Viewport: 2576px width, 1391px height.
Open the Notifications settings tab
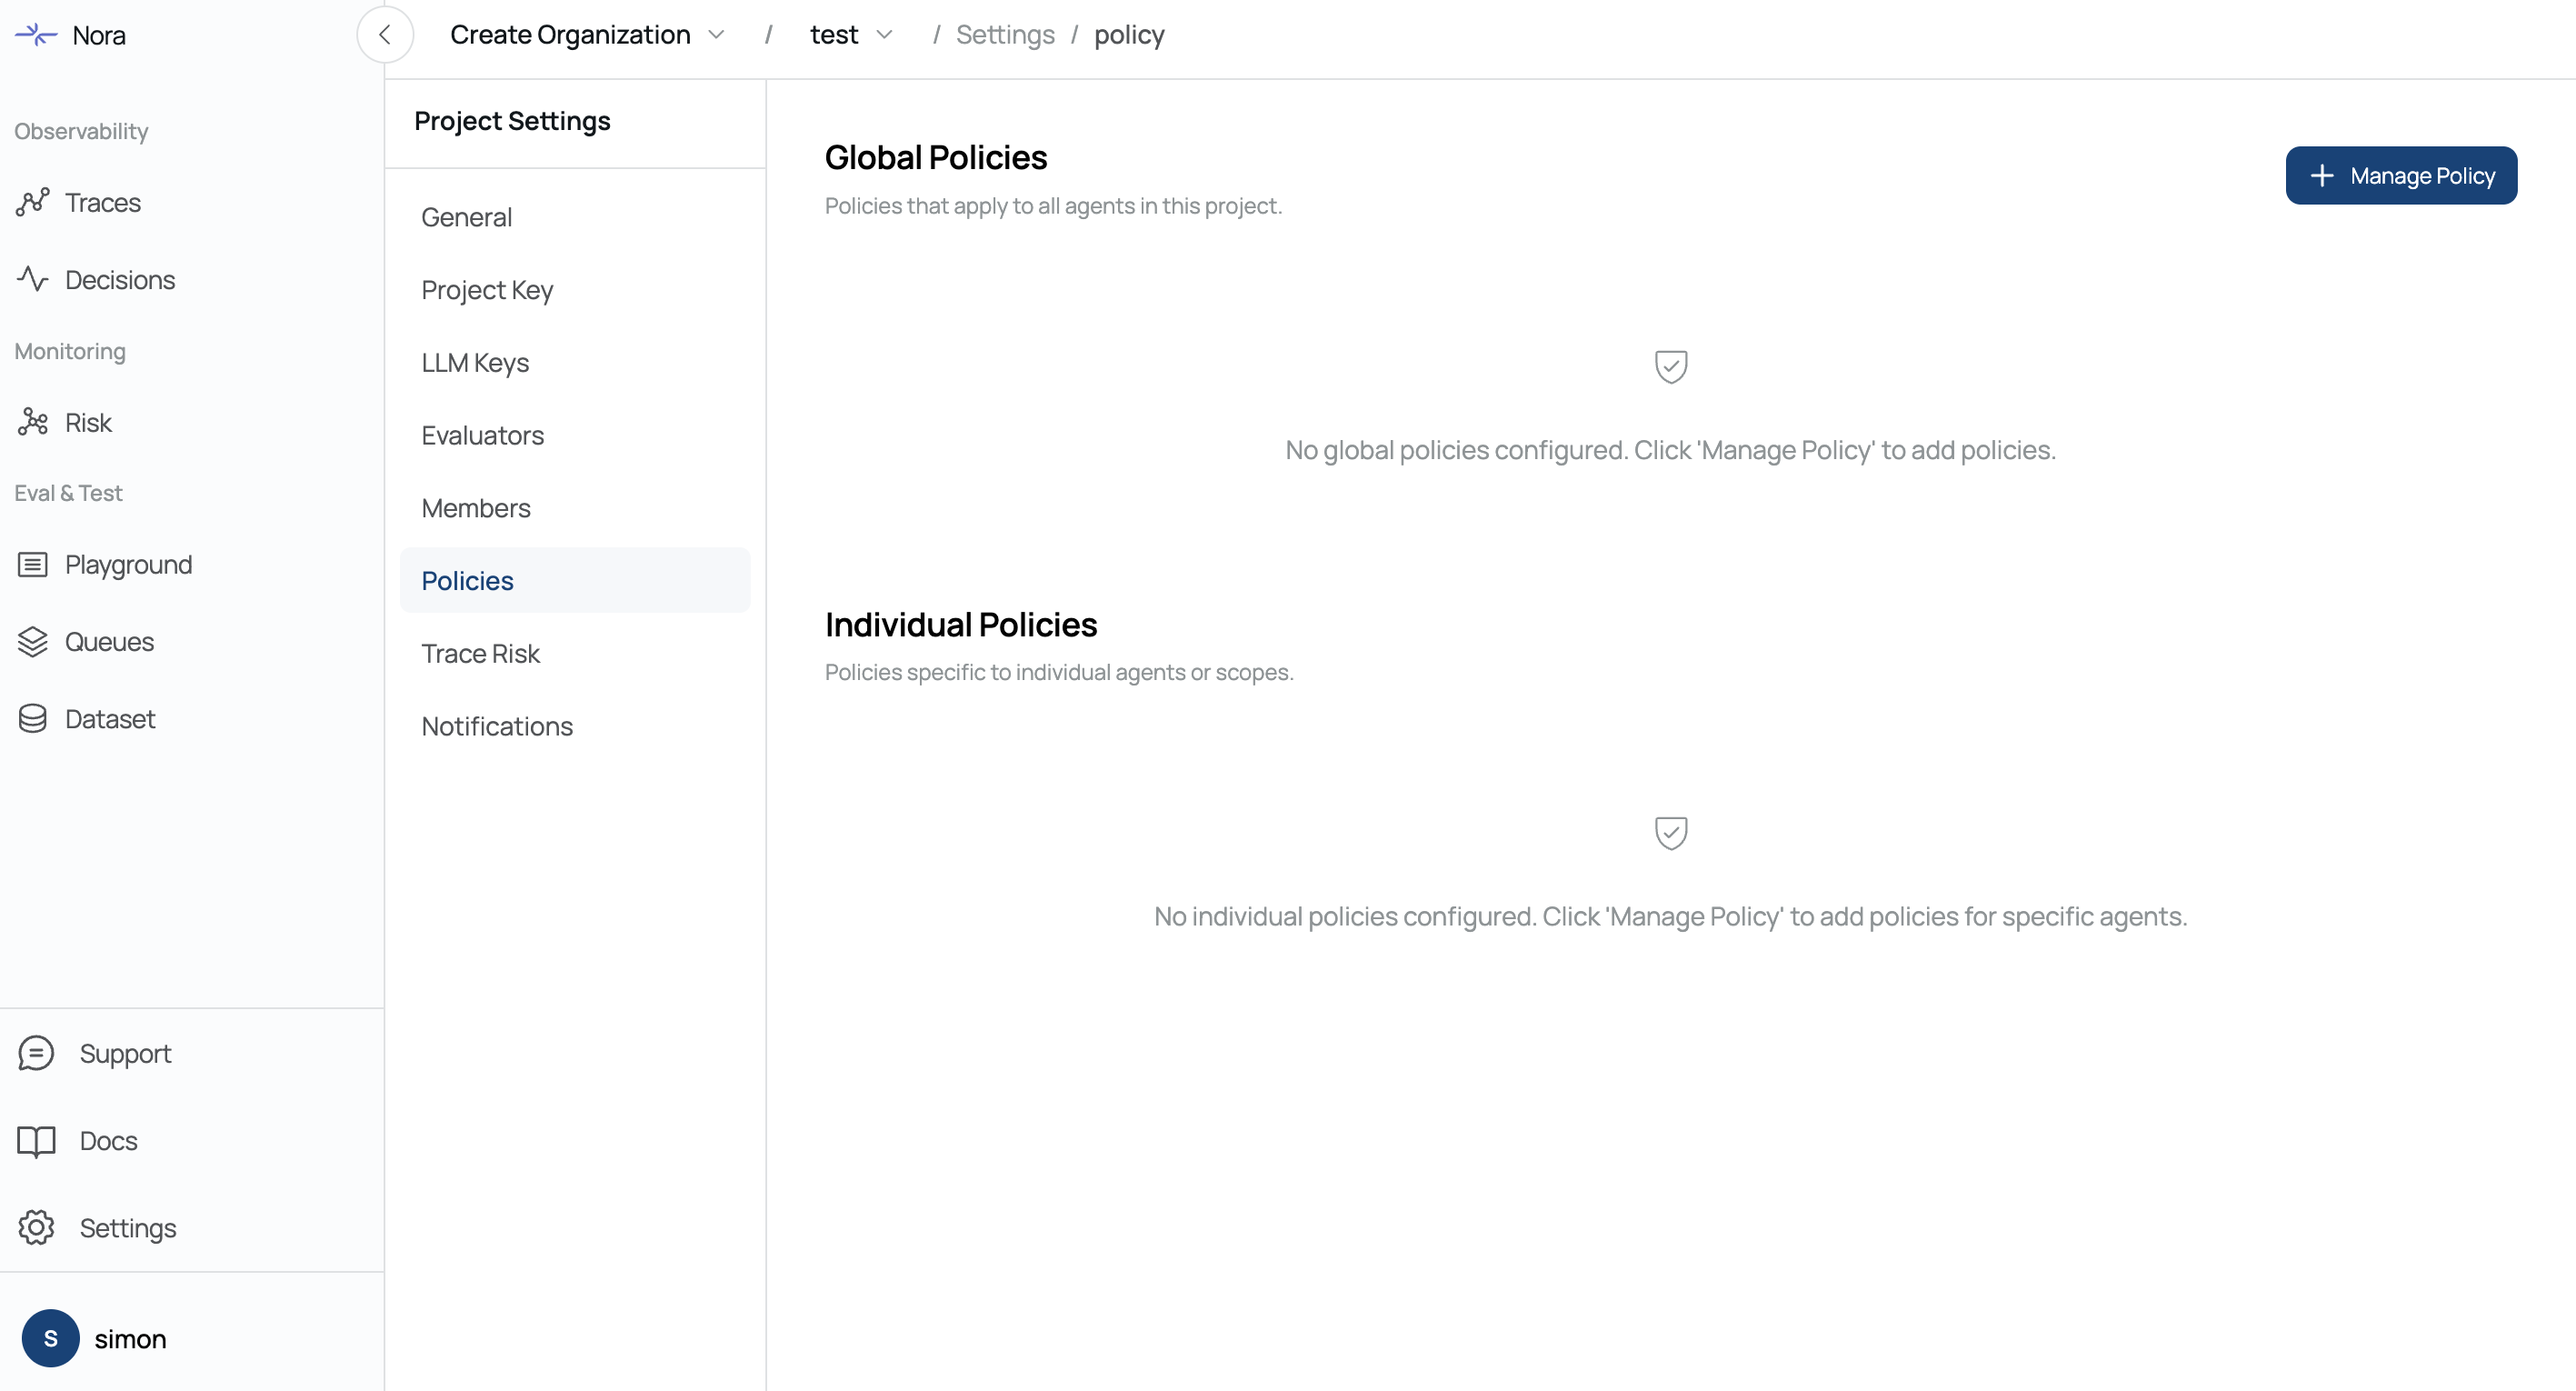pyautogui.click(x=497, y=727)
